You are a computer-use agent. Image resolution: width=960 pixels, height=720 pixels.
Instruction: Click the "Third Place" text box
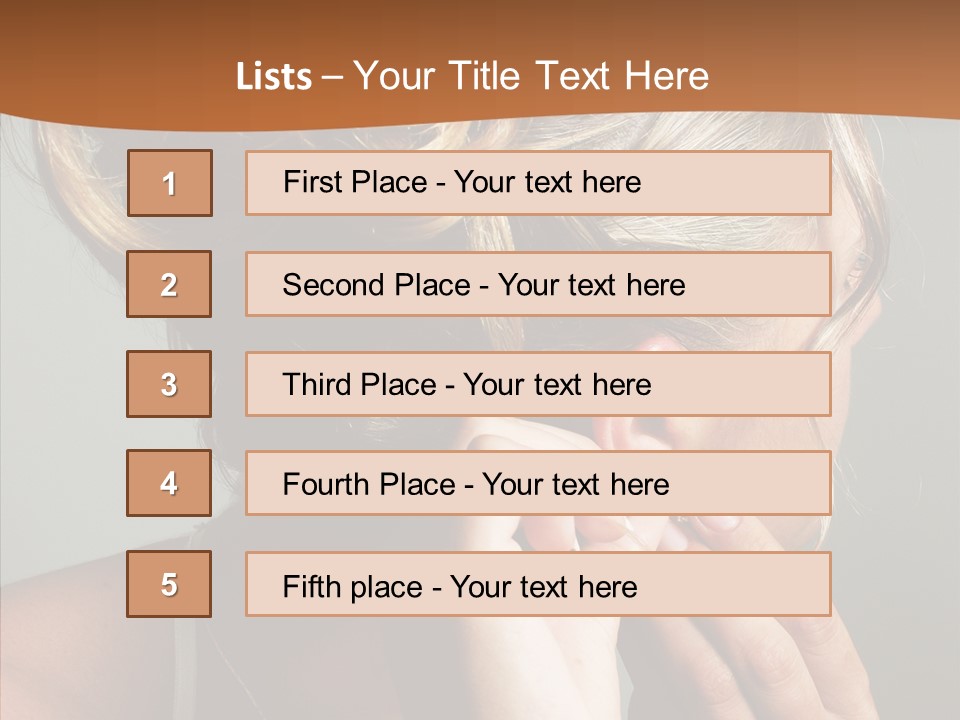point(538,384)
